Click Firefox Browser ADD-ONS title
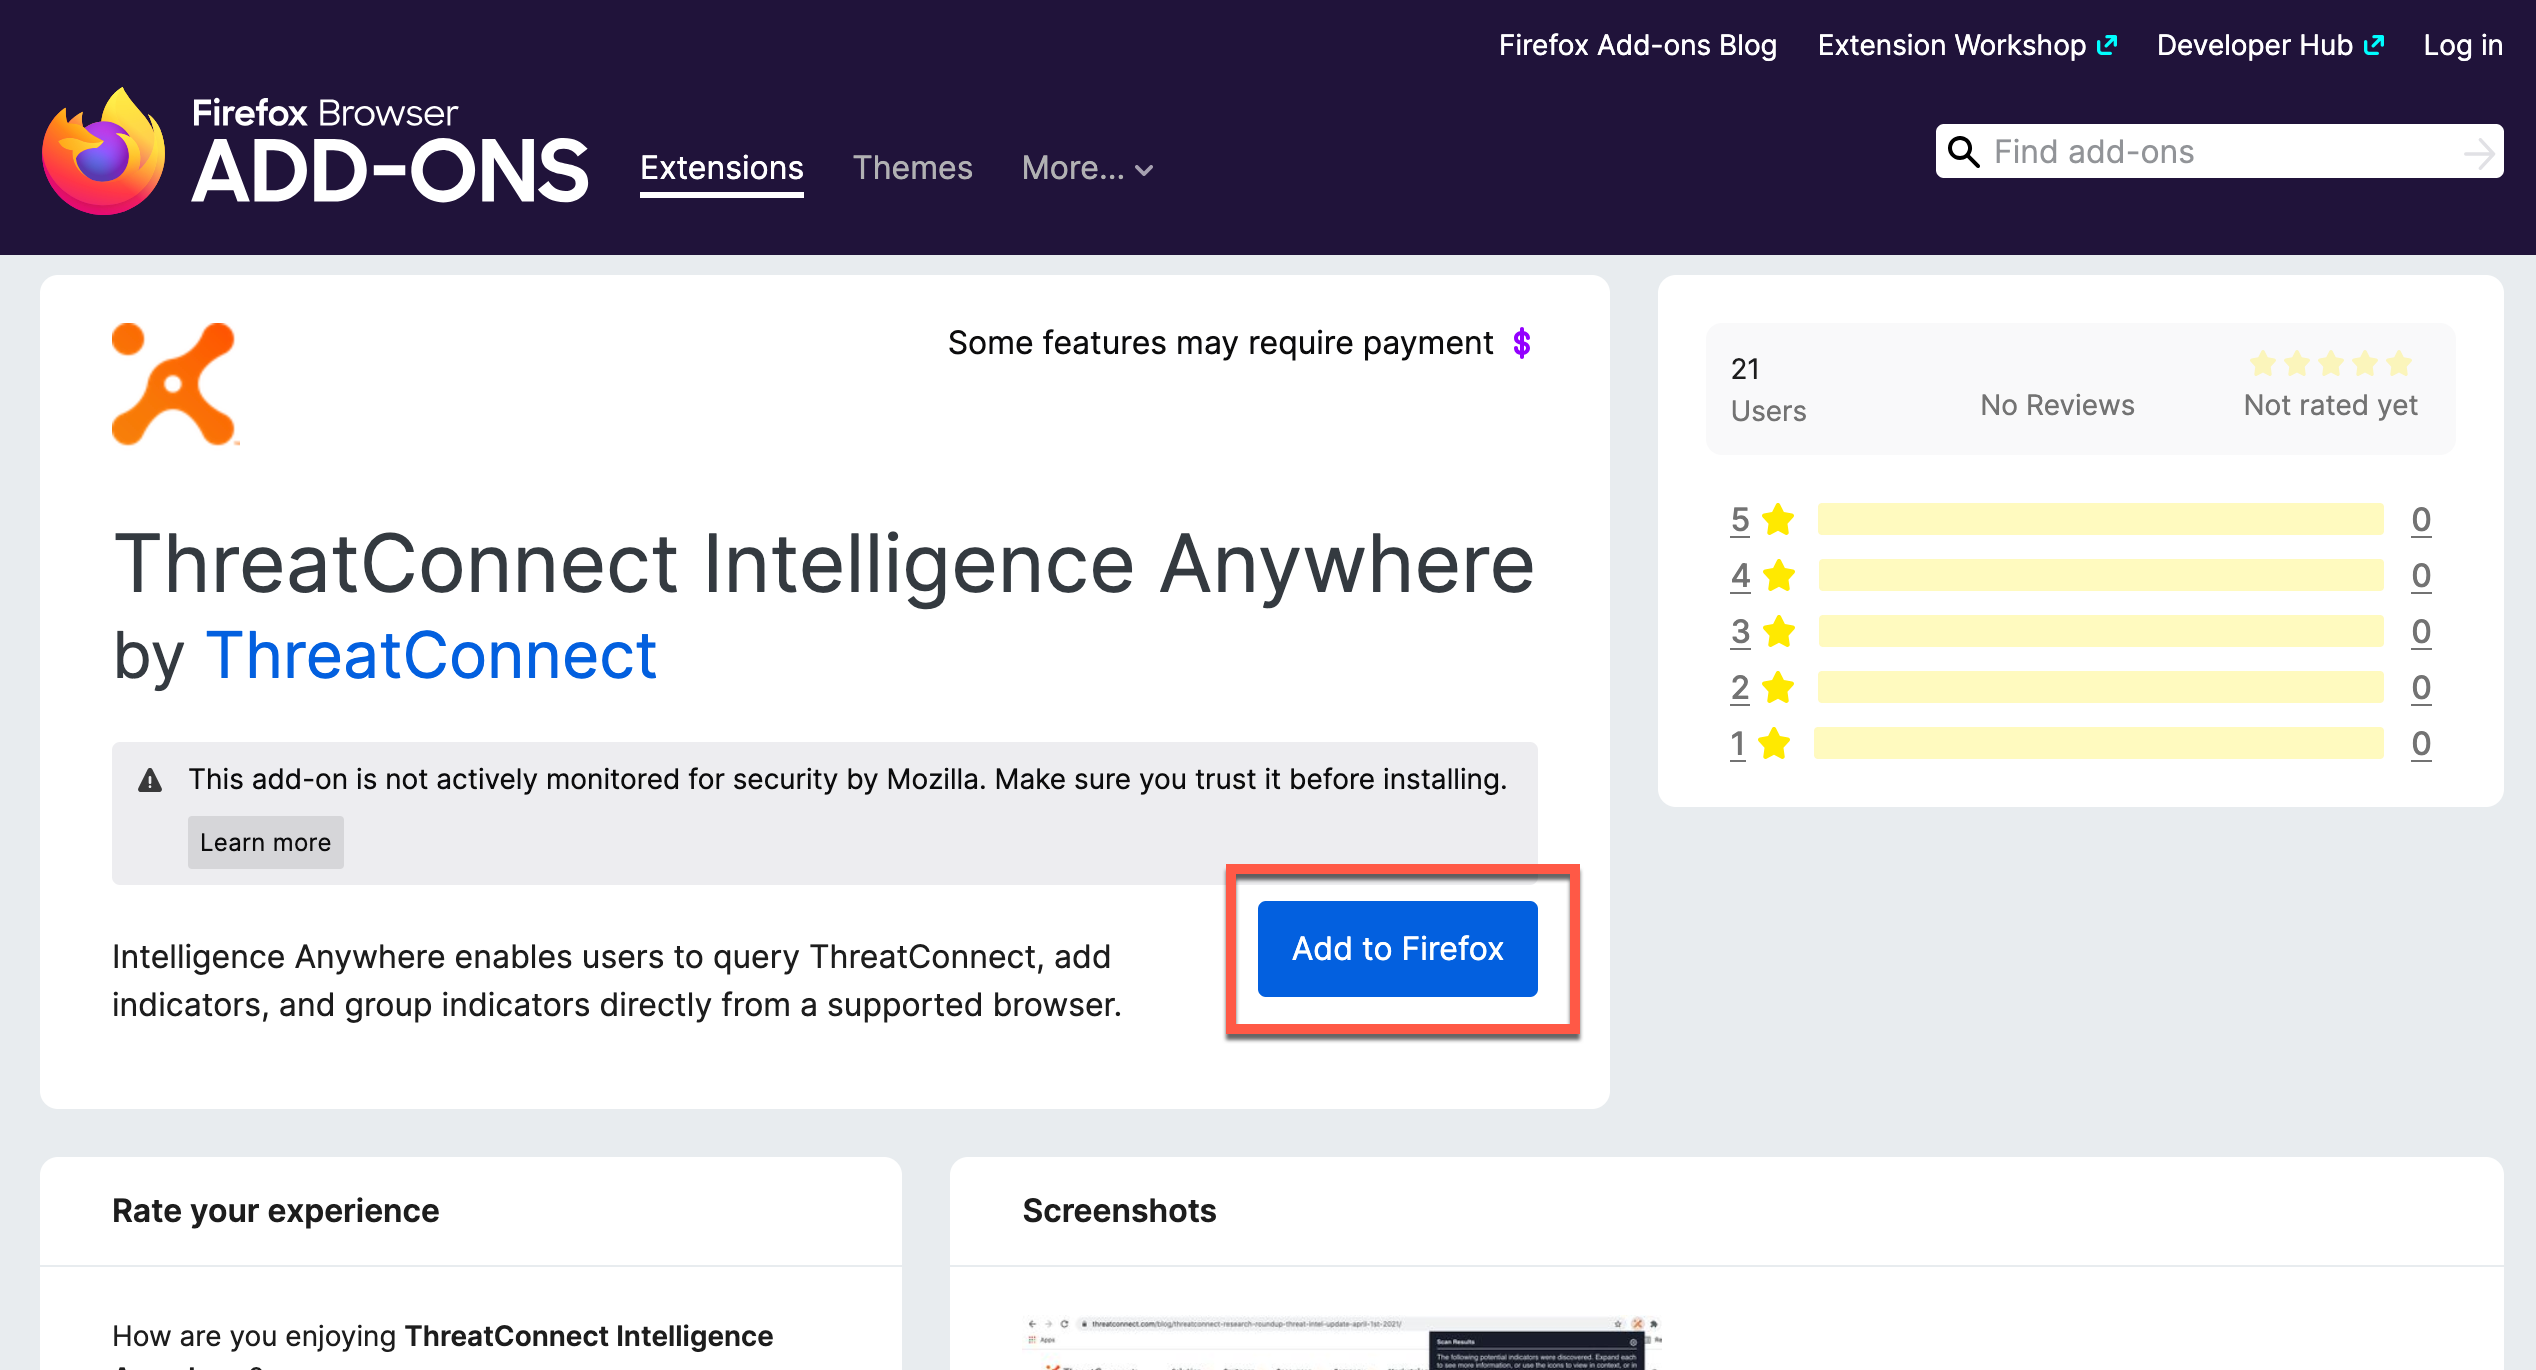This screenshot has height=1370, width=2536. 390,152
